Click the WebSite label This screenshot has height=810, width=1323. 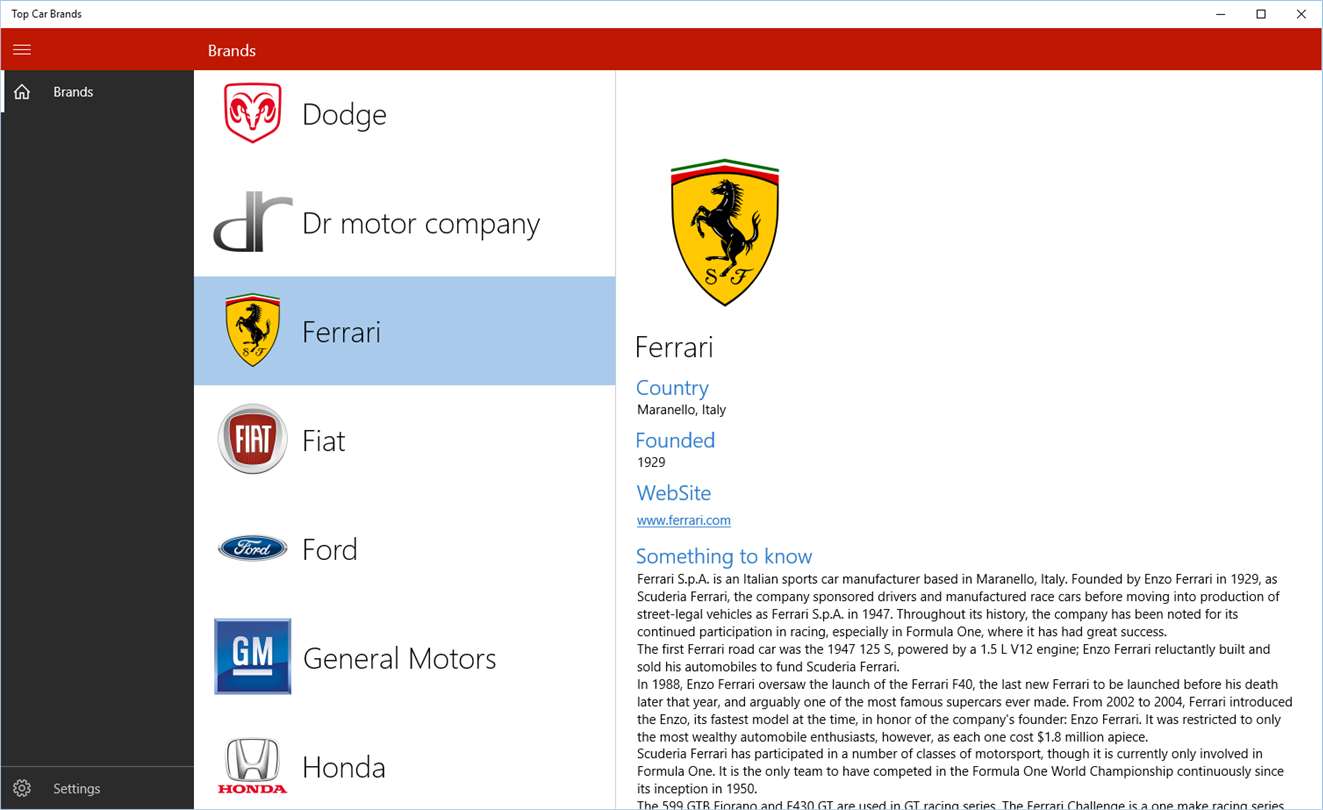(x=674, y=493)
